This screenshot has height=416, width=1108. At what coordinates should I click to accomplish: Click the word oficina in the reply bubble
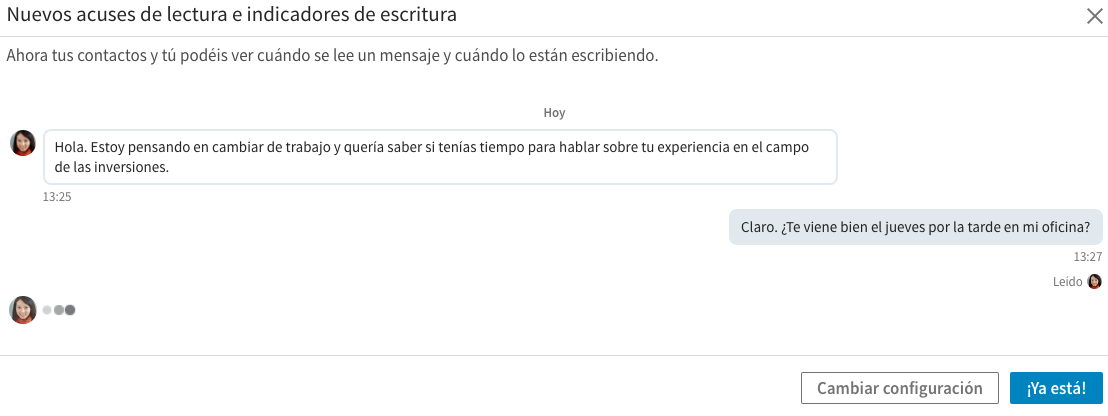coord(1060,226)
